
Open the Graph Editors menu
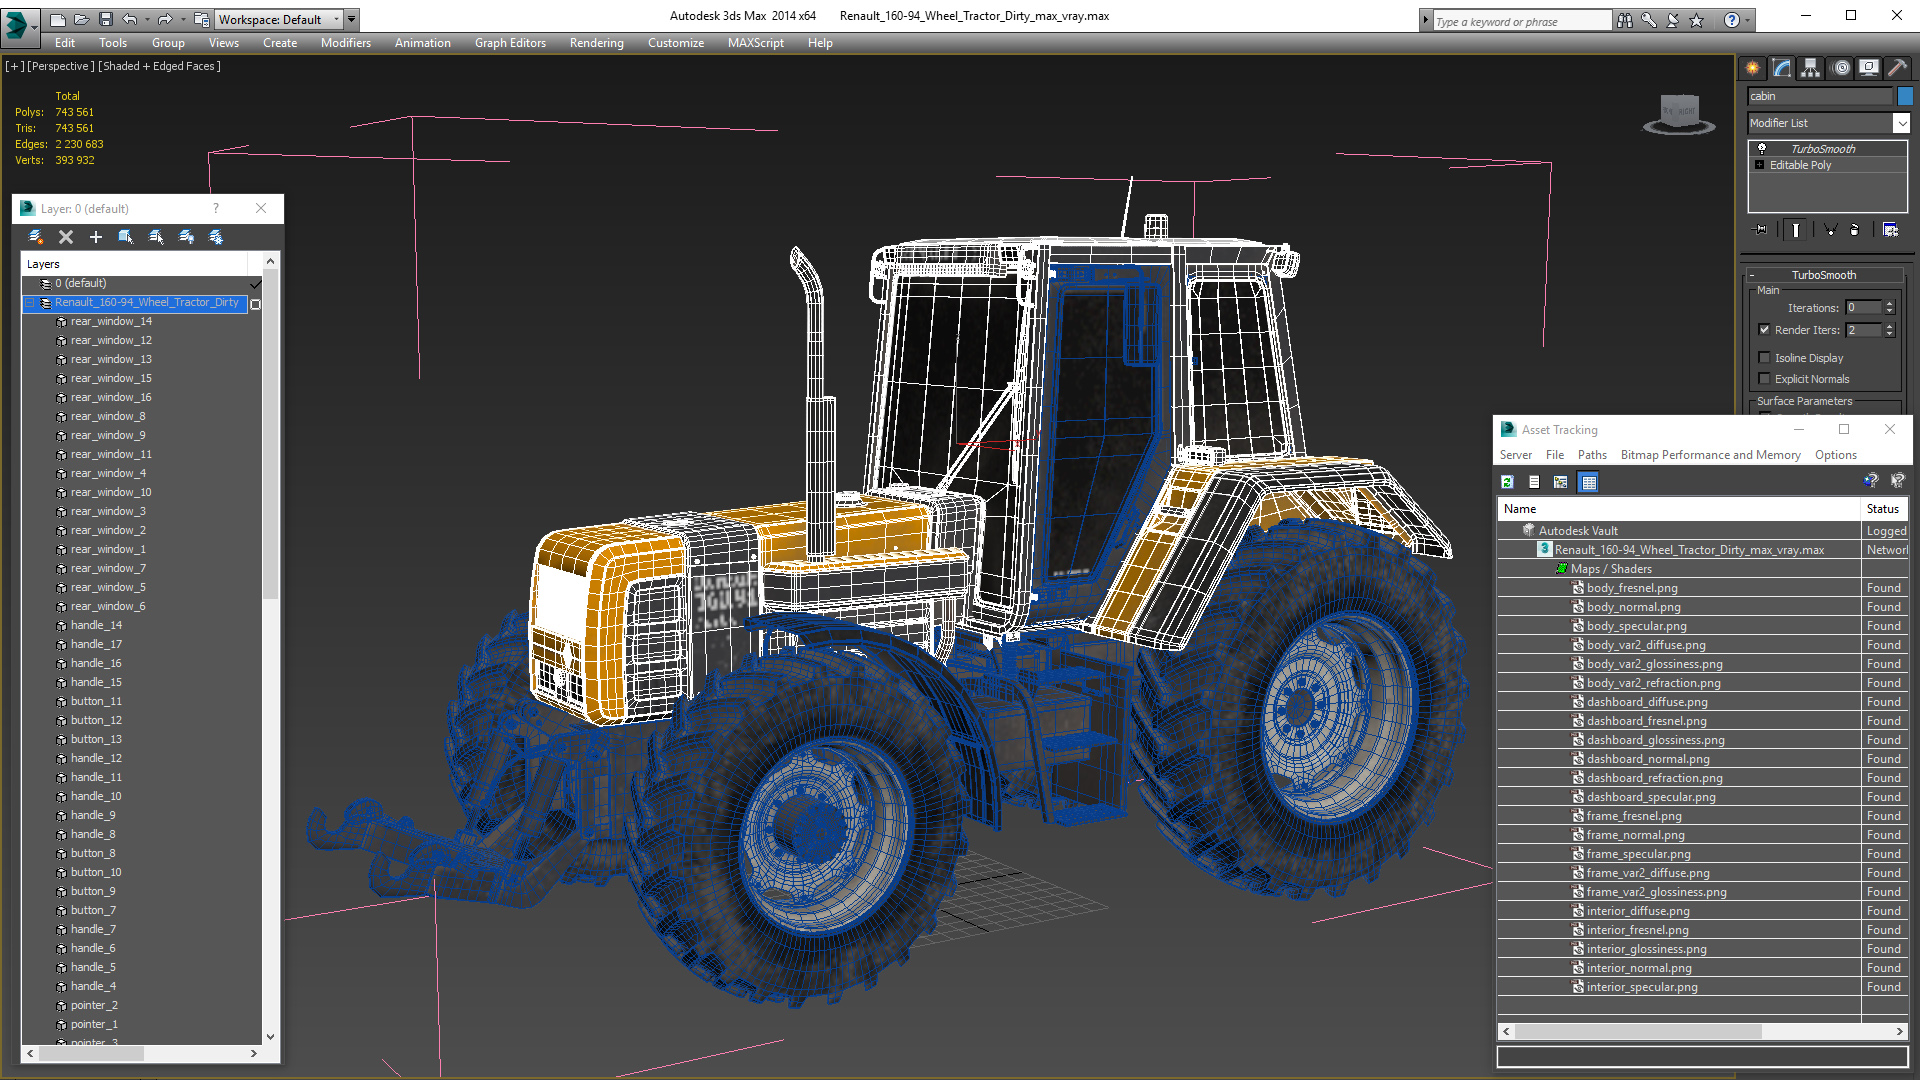510,43
